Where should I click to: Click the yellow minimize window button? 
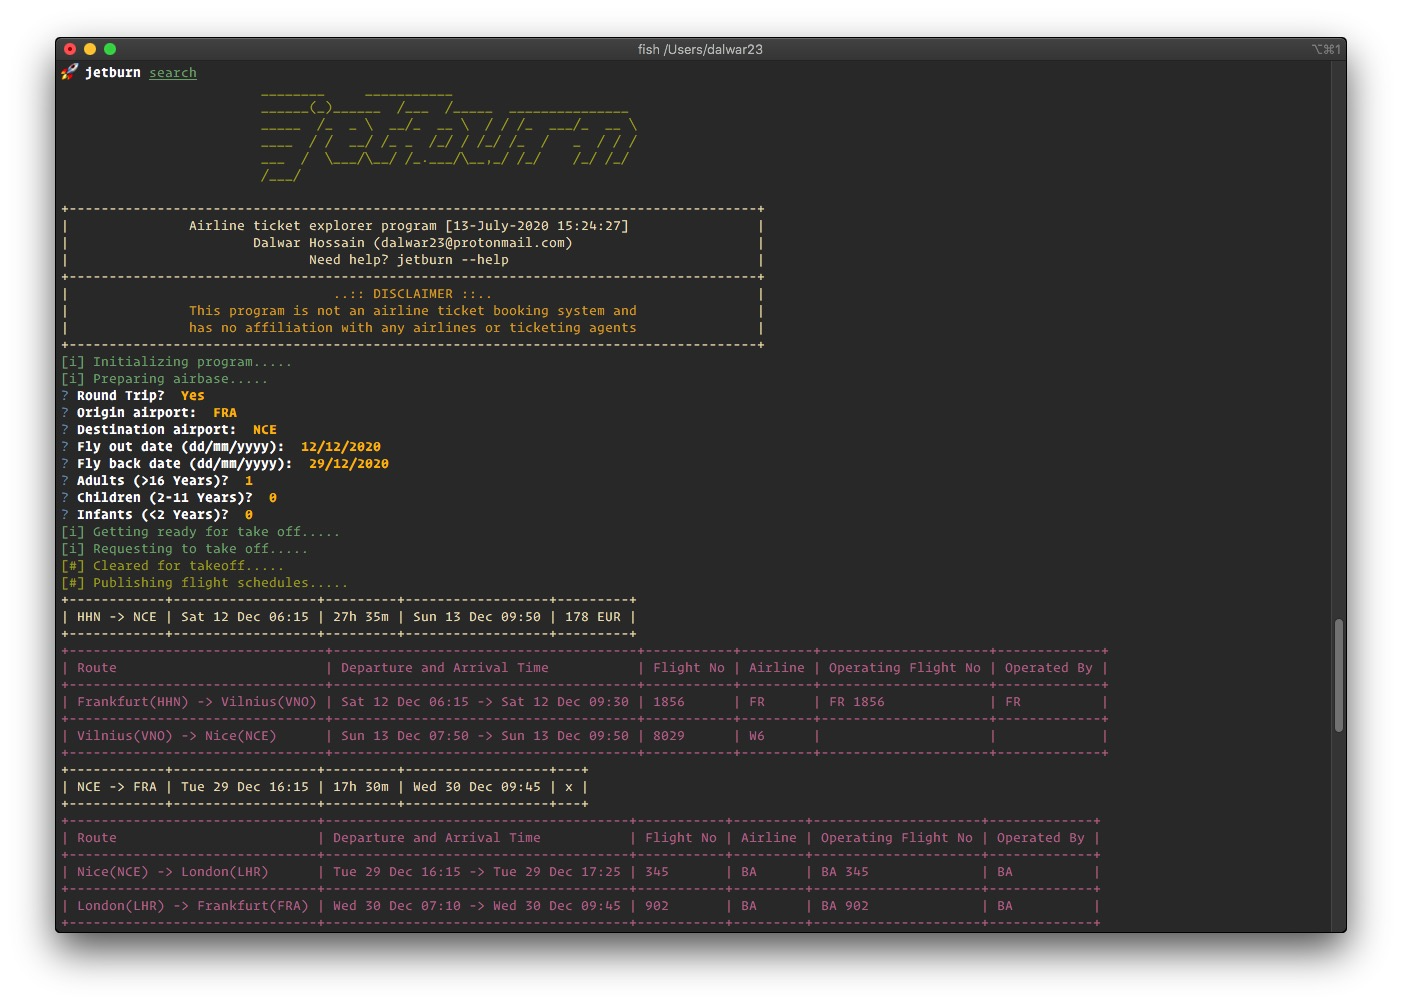[90, 49]
